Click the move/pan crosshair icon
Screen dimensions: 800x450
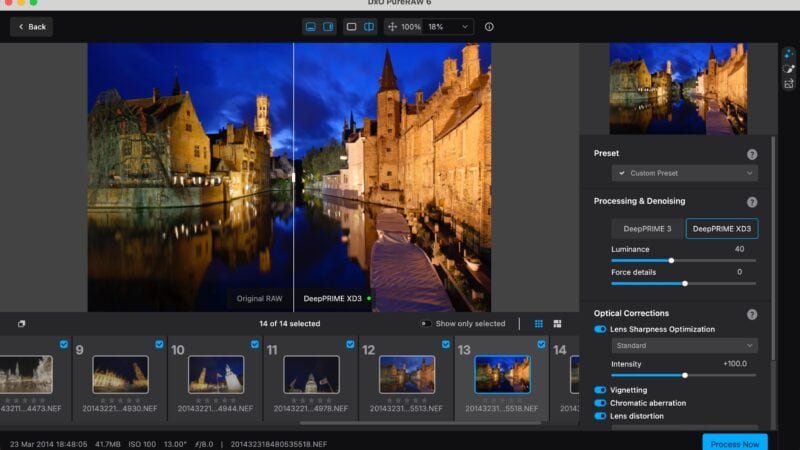point(392,27)
